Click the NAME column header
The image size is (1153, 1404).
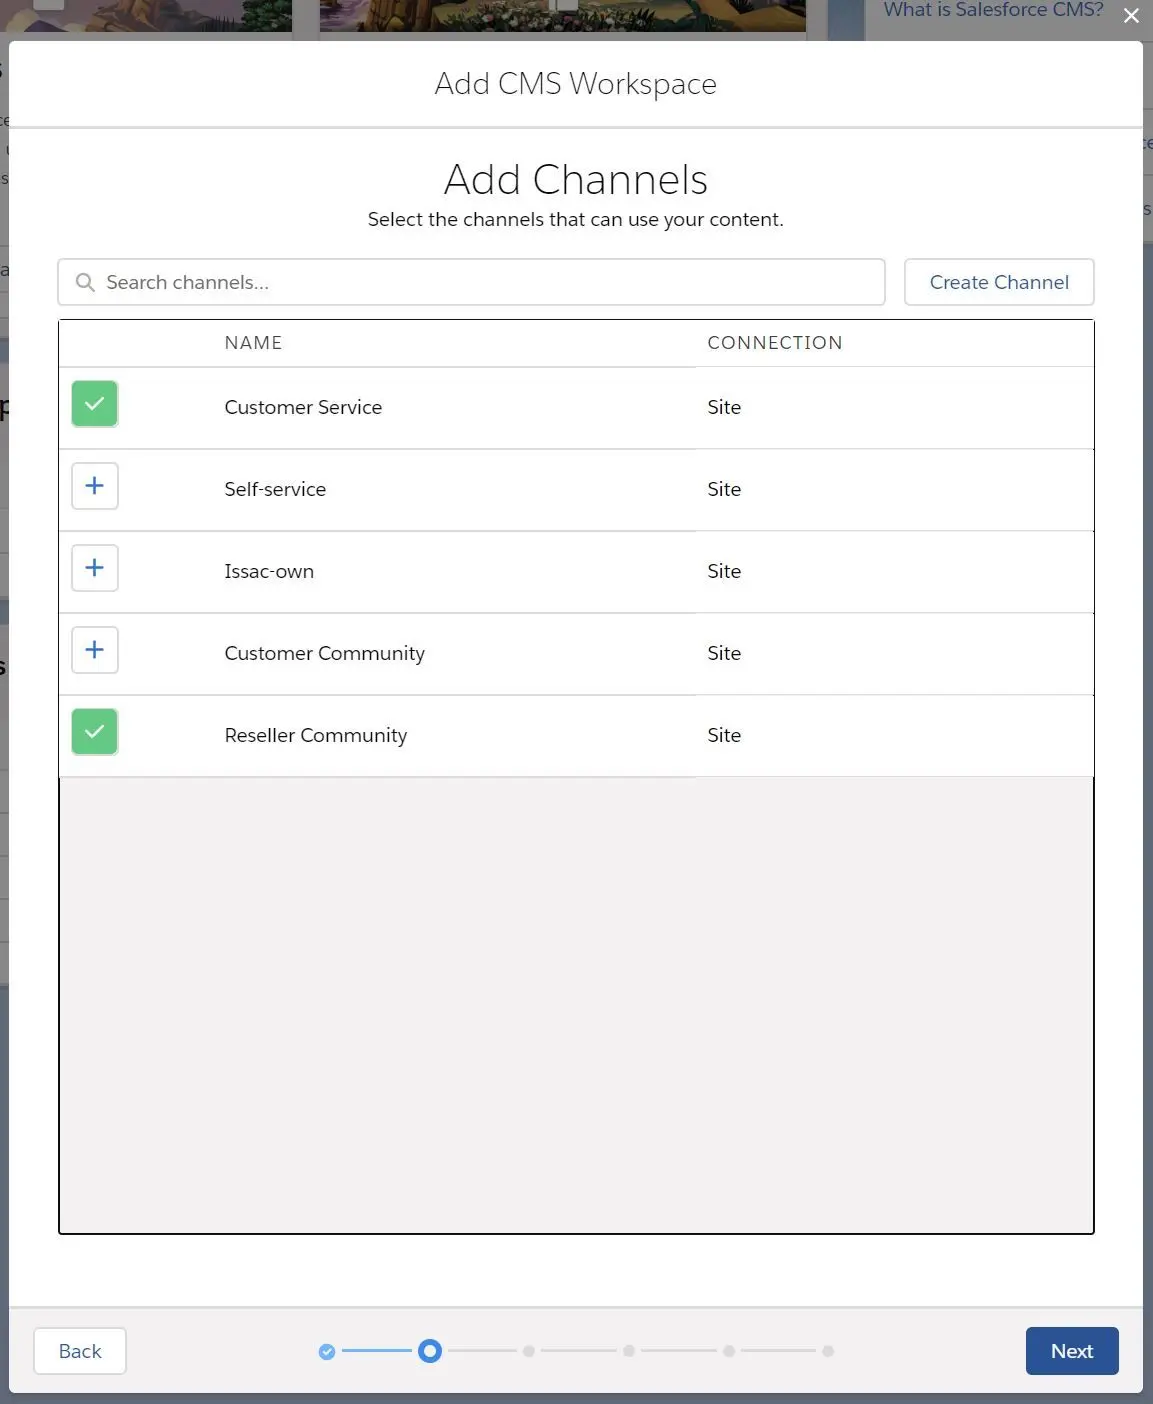253,343
